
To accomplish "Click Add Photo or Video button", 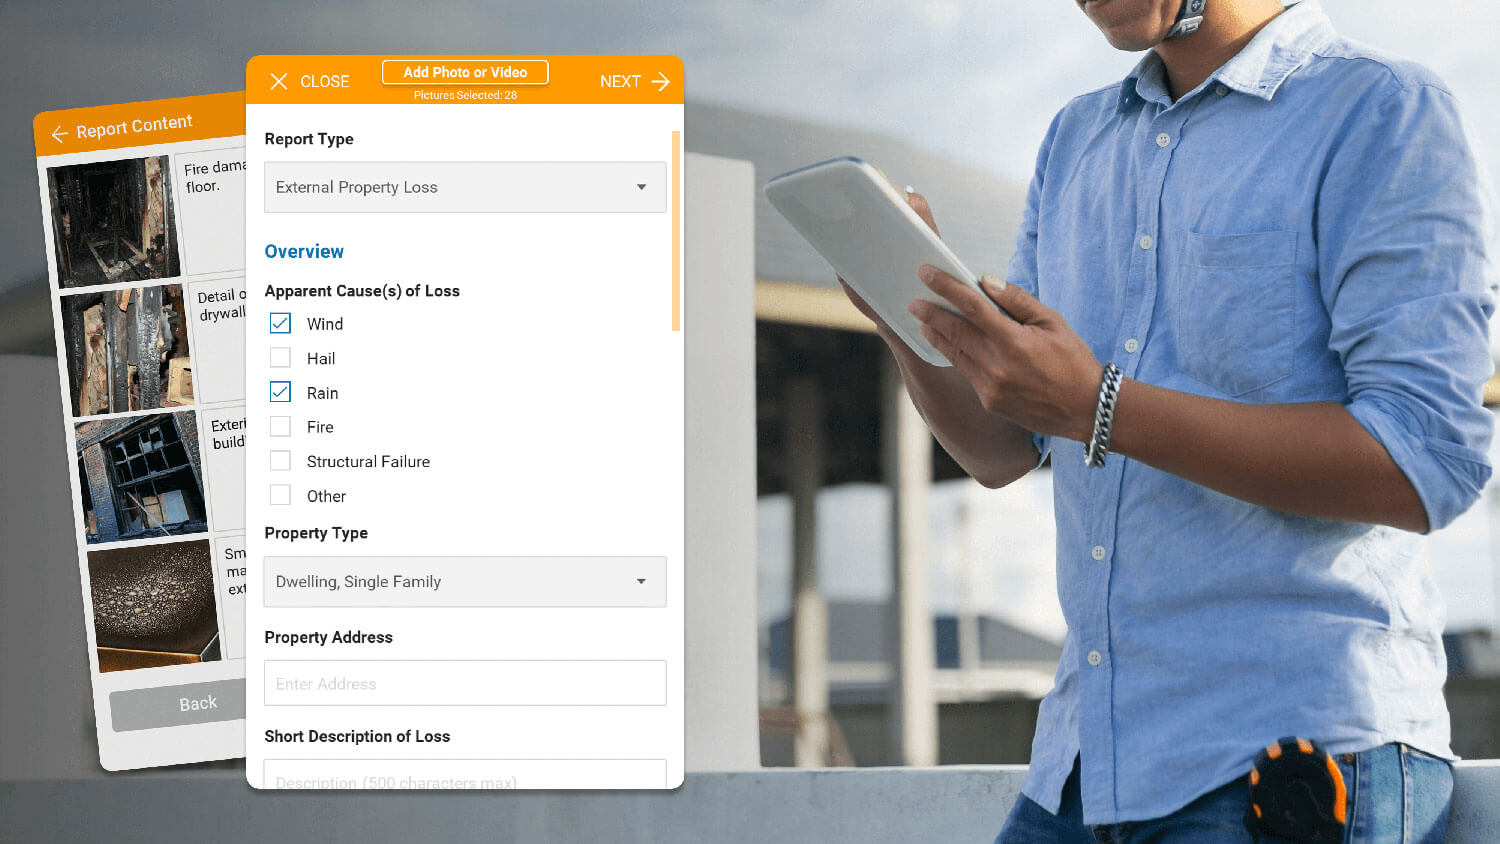I will pyautogui.click(x=465, y=72).
